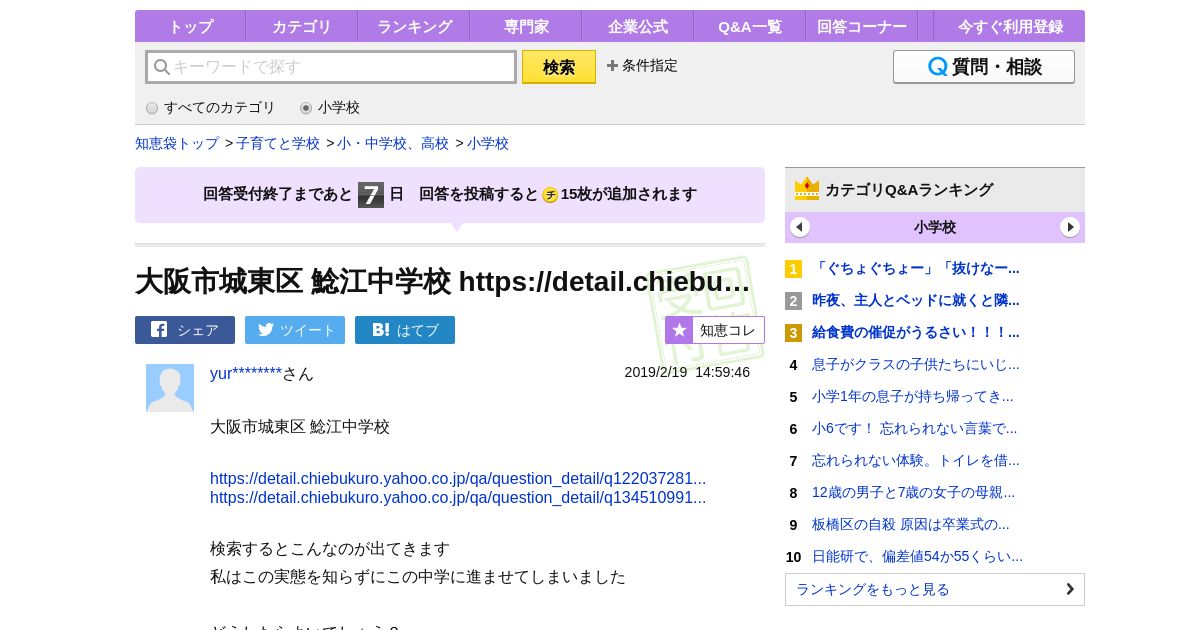The height and width of the screenshot is (630, 1200).
Task: Click the キーワードで探す search field
Action: click(331, 67)
